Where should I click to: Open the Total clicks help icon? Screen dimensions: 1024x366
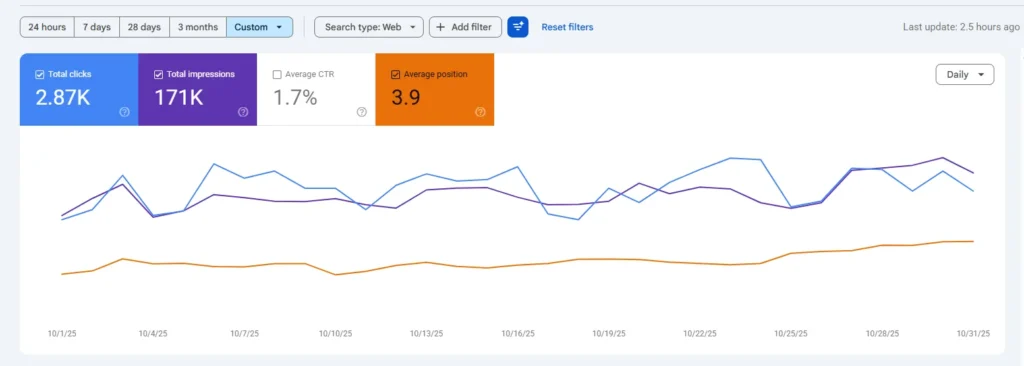click(125, 112)
